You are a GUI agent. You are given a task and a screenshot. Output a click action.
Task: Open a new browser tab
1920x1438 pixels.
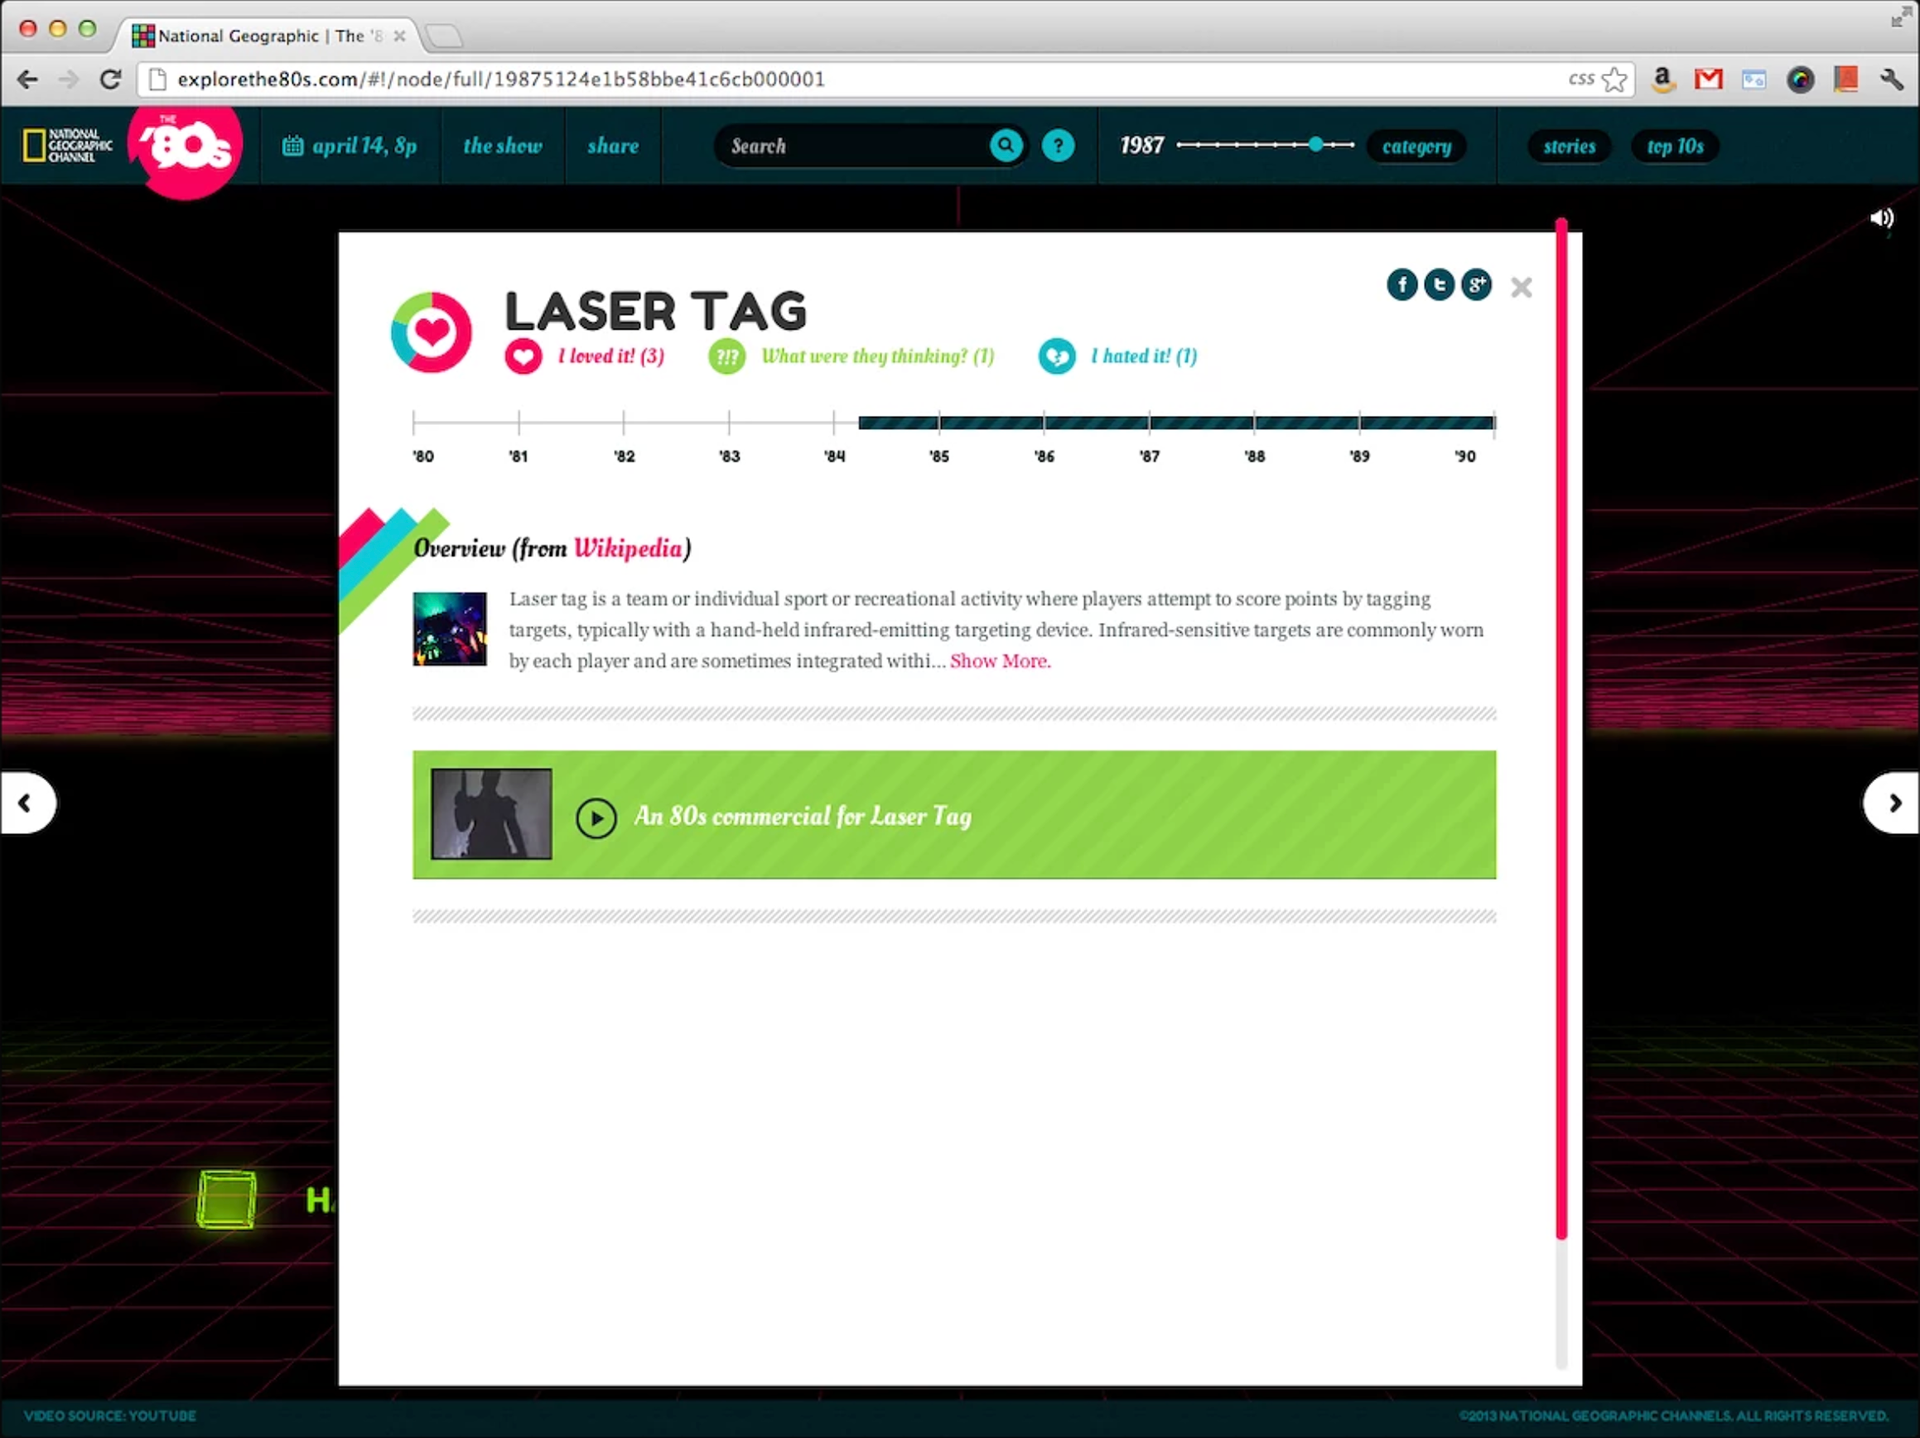pos(443,37)
